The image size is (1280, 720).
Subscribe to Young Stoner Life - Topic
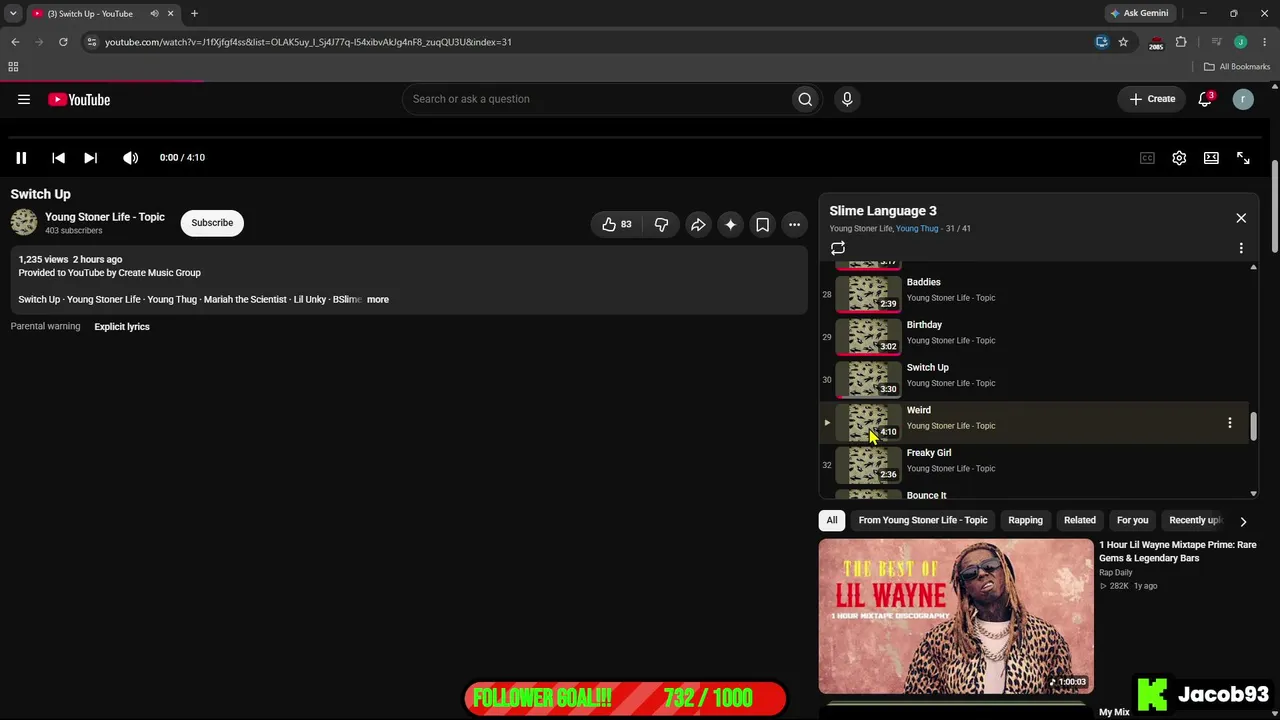(x=212, y=223)
